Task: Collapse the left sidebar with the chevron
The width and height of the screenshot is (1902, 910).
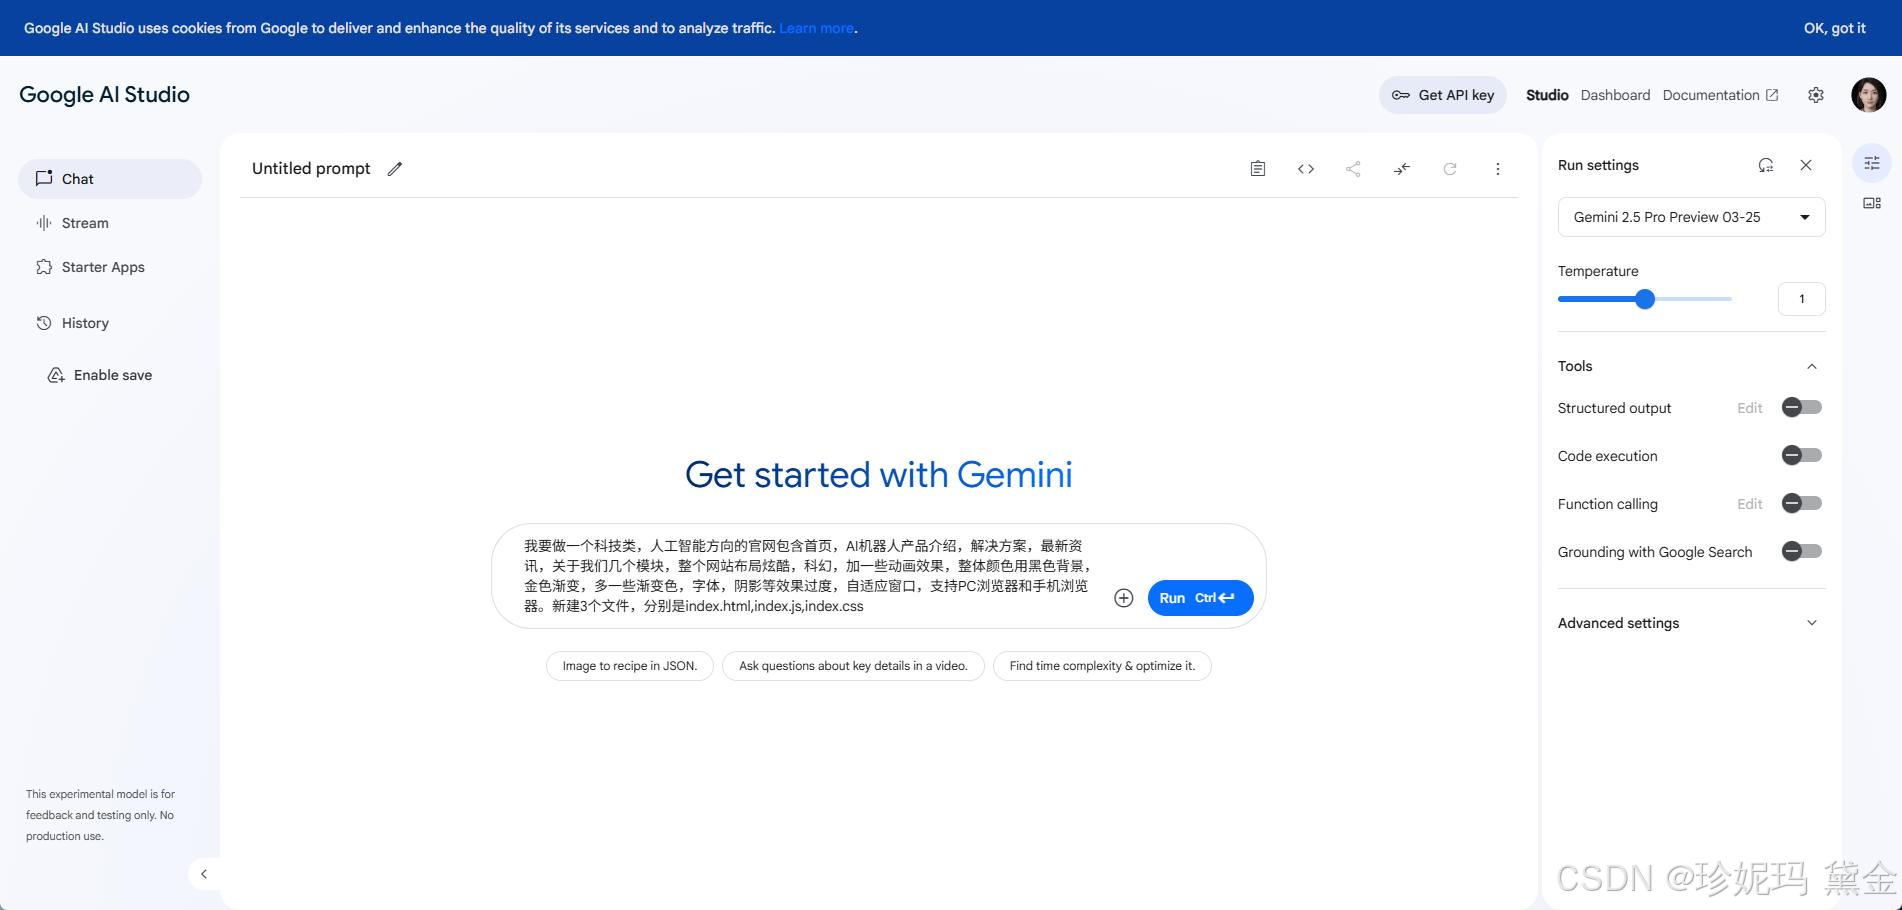Action: coord(204,874)
